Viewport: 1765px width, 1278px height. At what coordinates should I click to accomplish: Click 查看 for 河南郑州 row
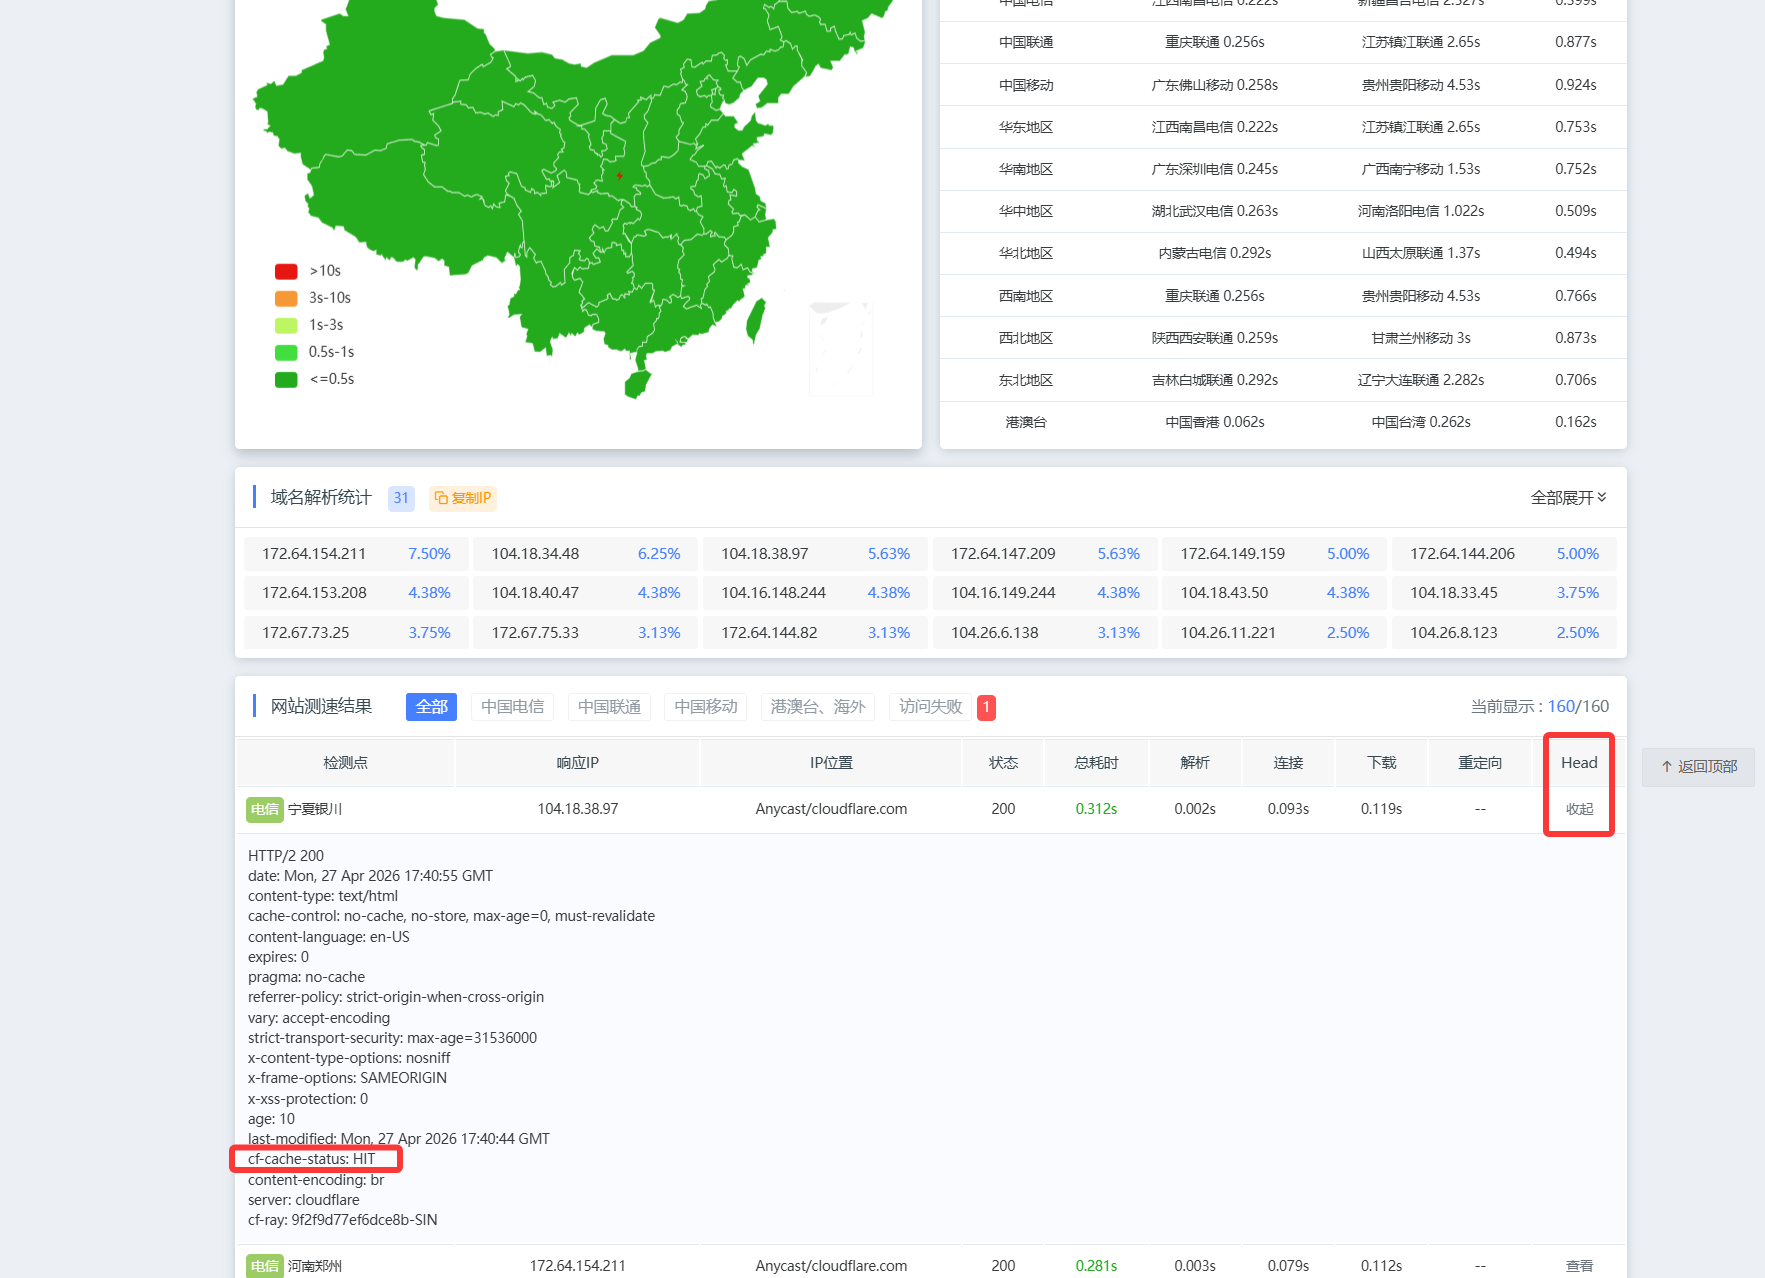[1579, 1266]
